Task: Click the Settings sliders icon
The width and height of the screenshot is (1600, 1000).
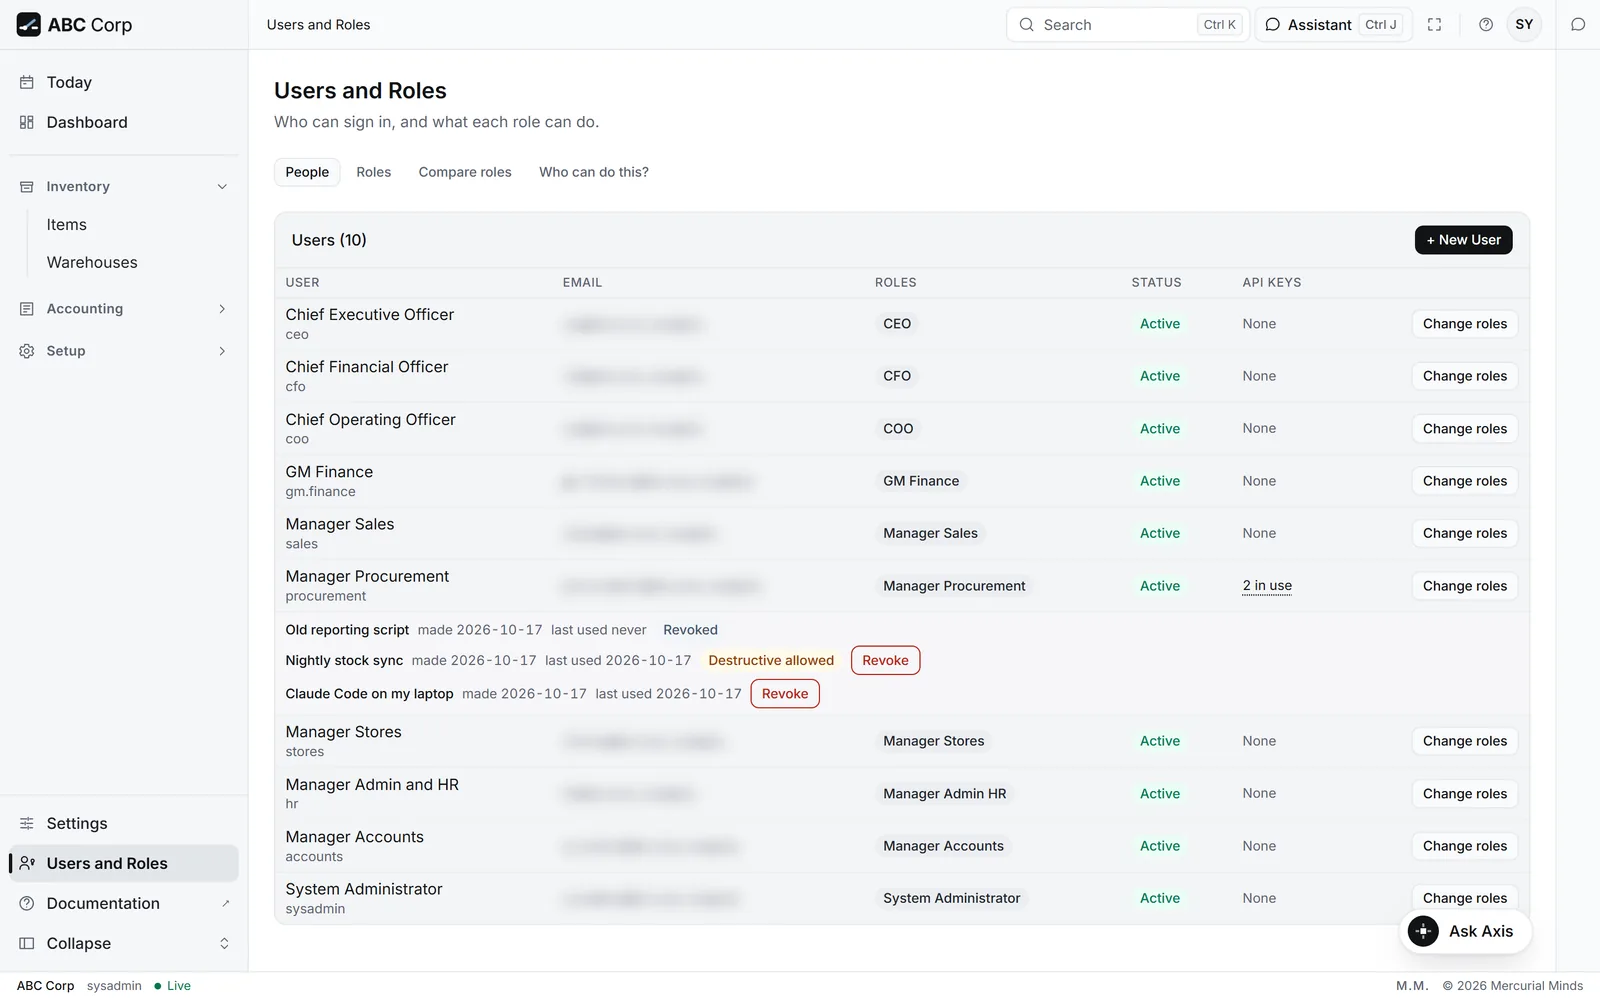Action: pos(27,823)
